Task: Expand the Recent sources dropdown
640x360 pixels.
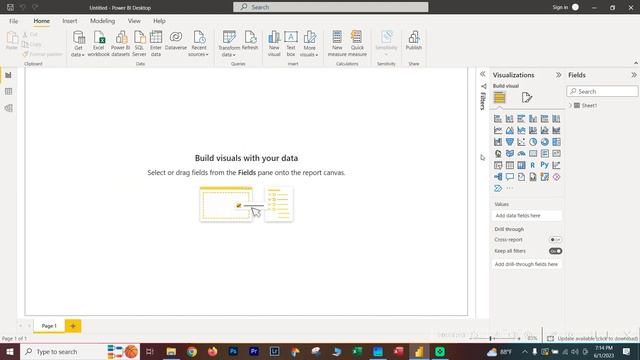Action: point(199,44)
